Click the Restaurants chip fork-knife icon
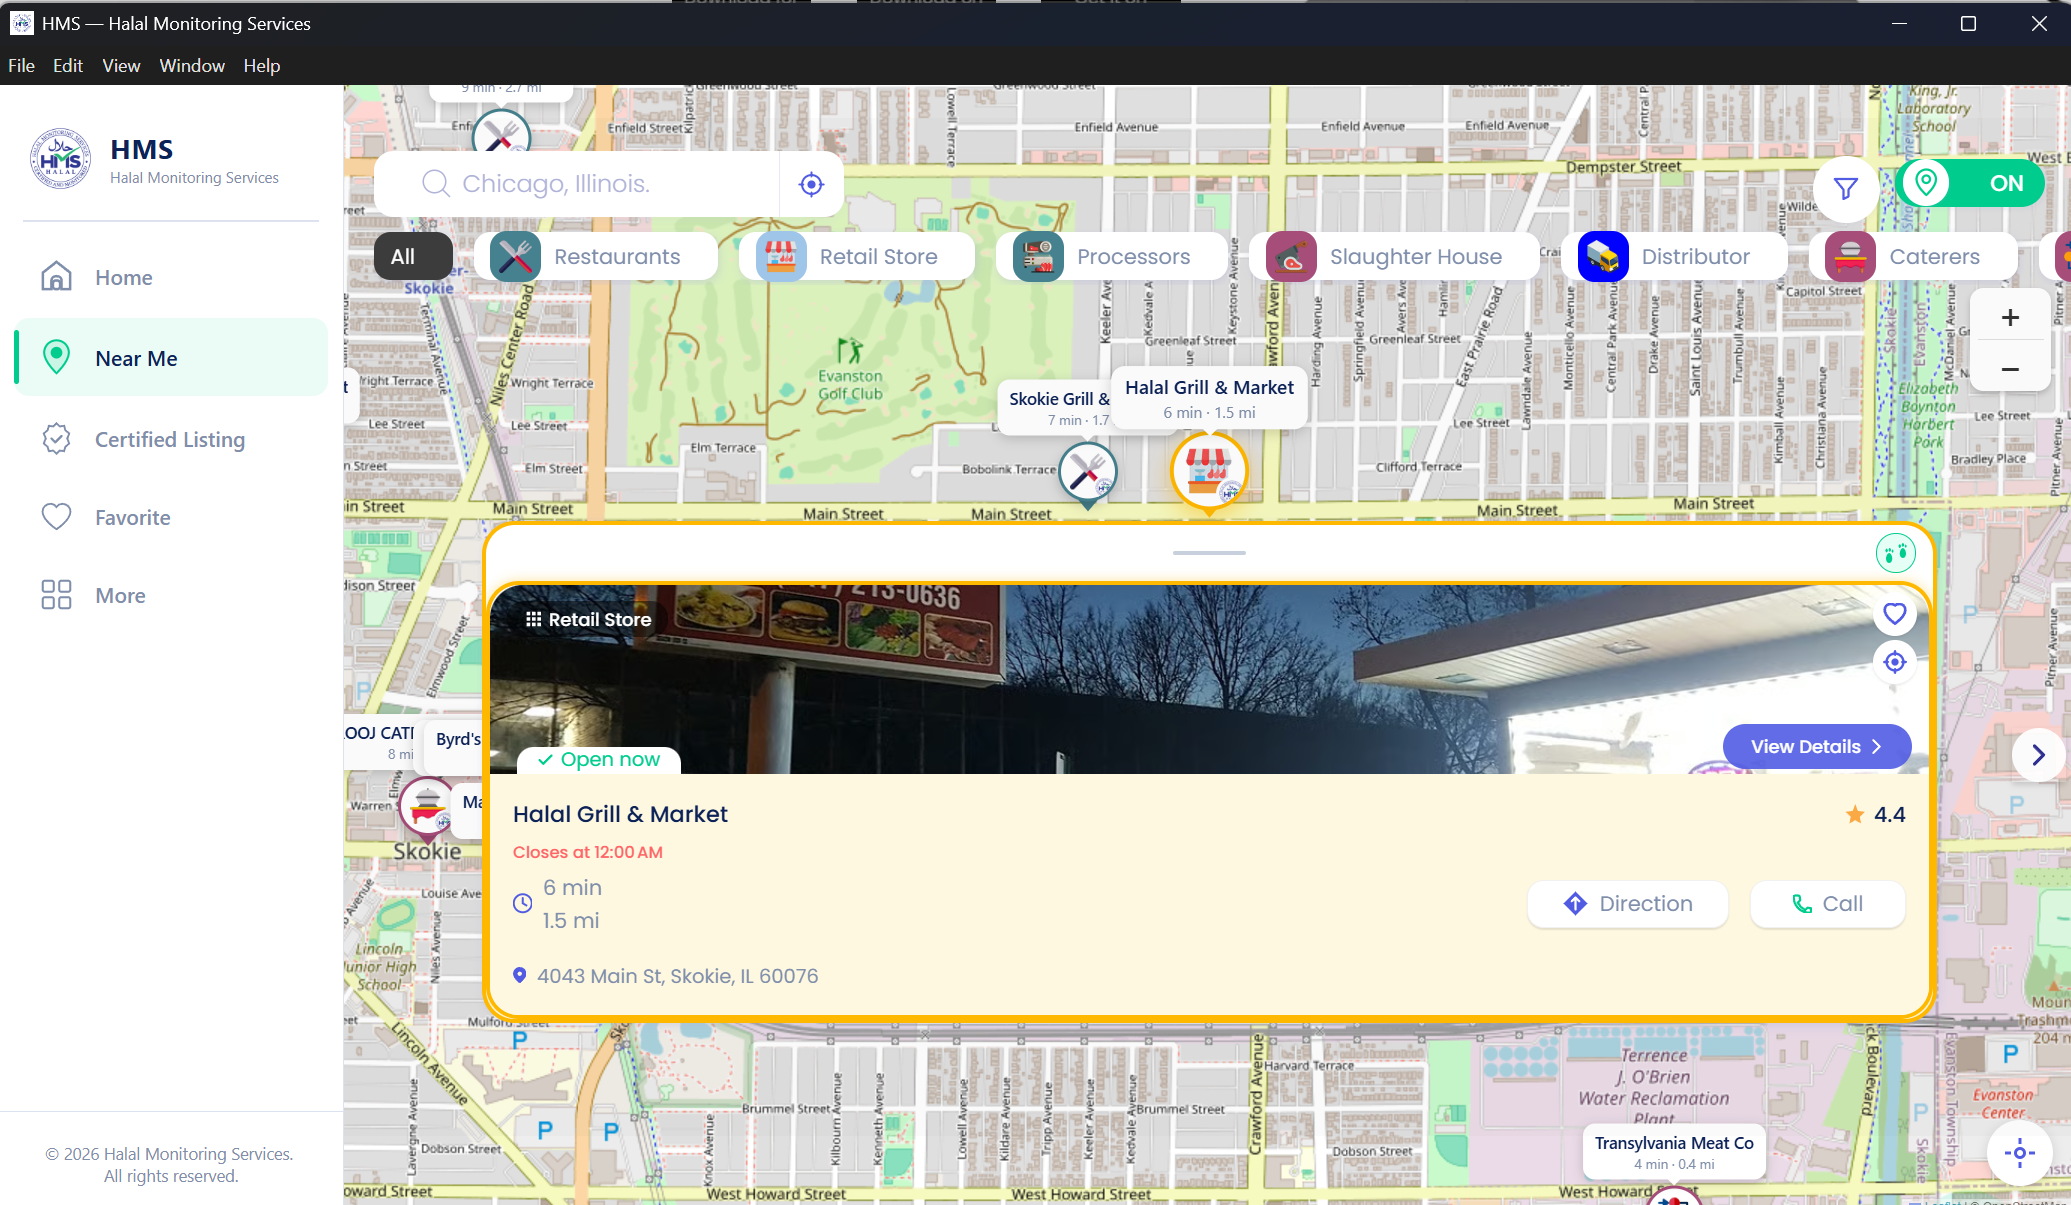Image resolution: width=2071 pixels, height=1205 pixels. click(x=515, y=257)
